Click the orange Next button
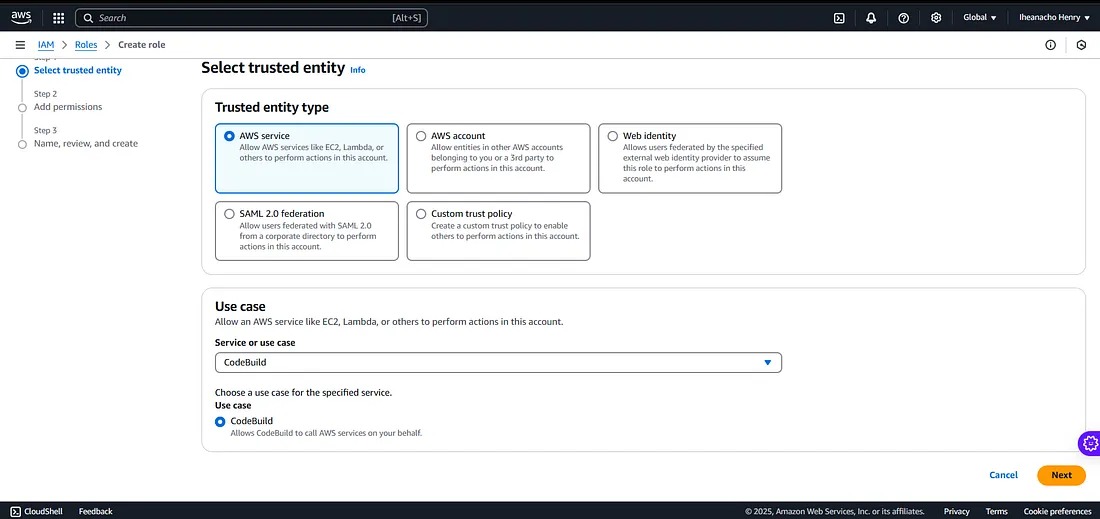Viewport: 1100px width, 519px height. point(1061,475)
